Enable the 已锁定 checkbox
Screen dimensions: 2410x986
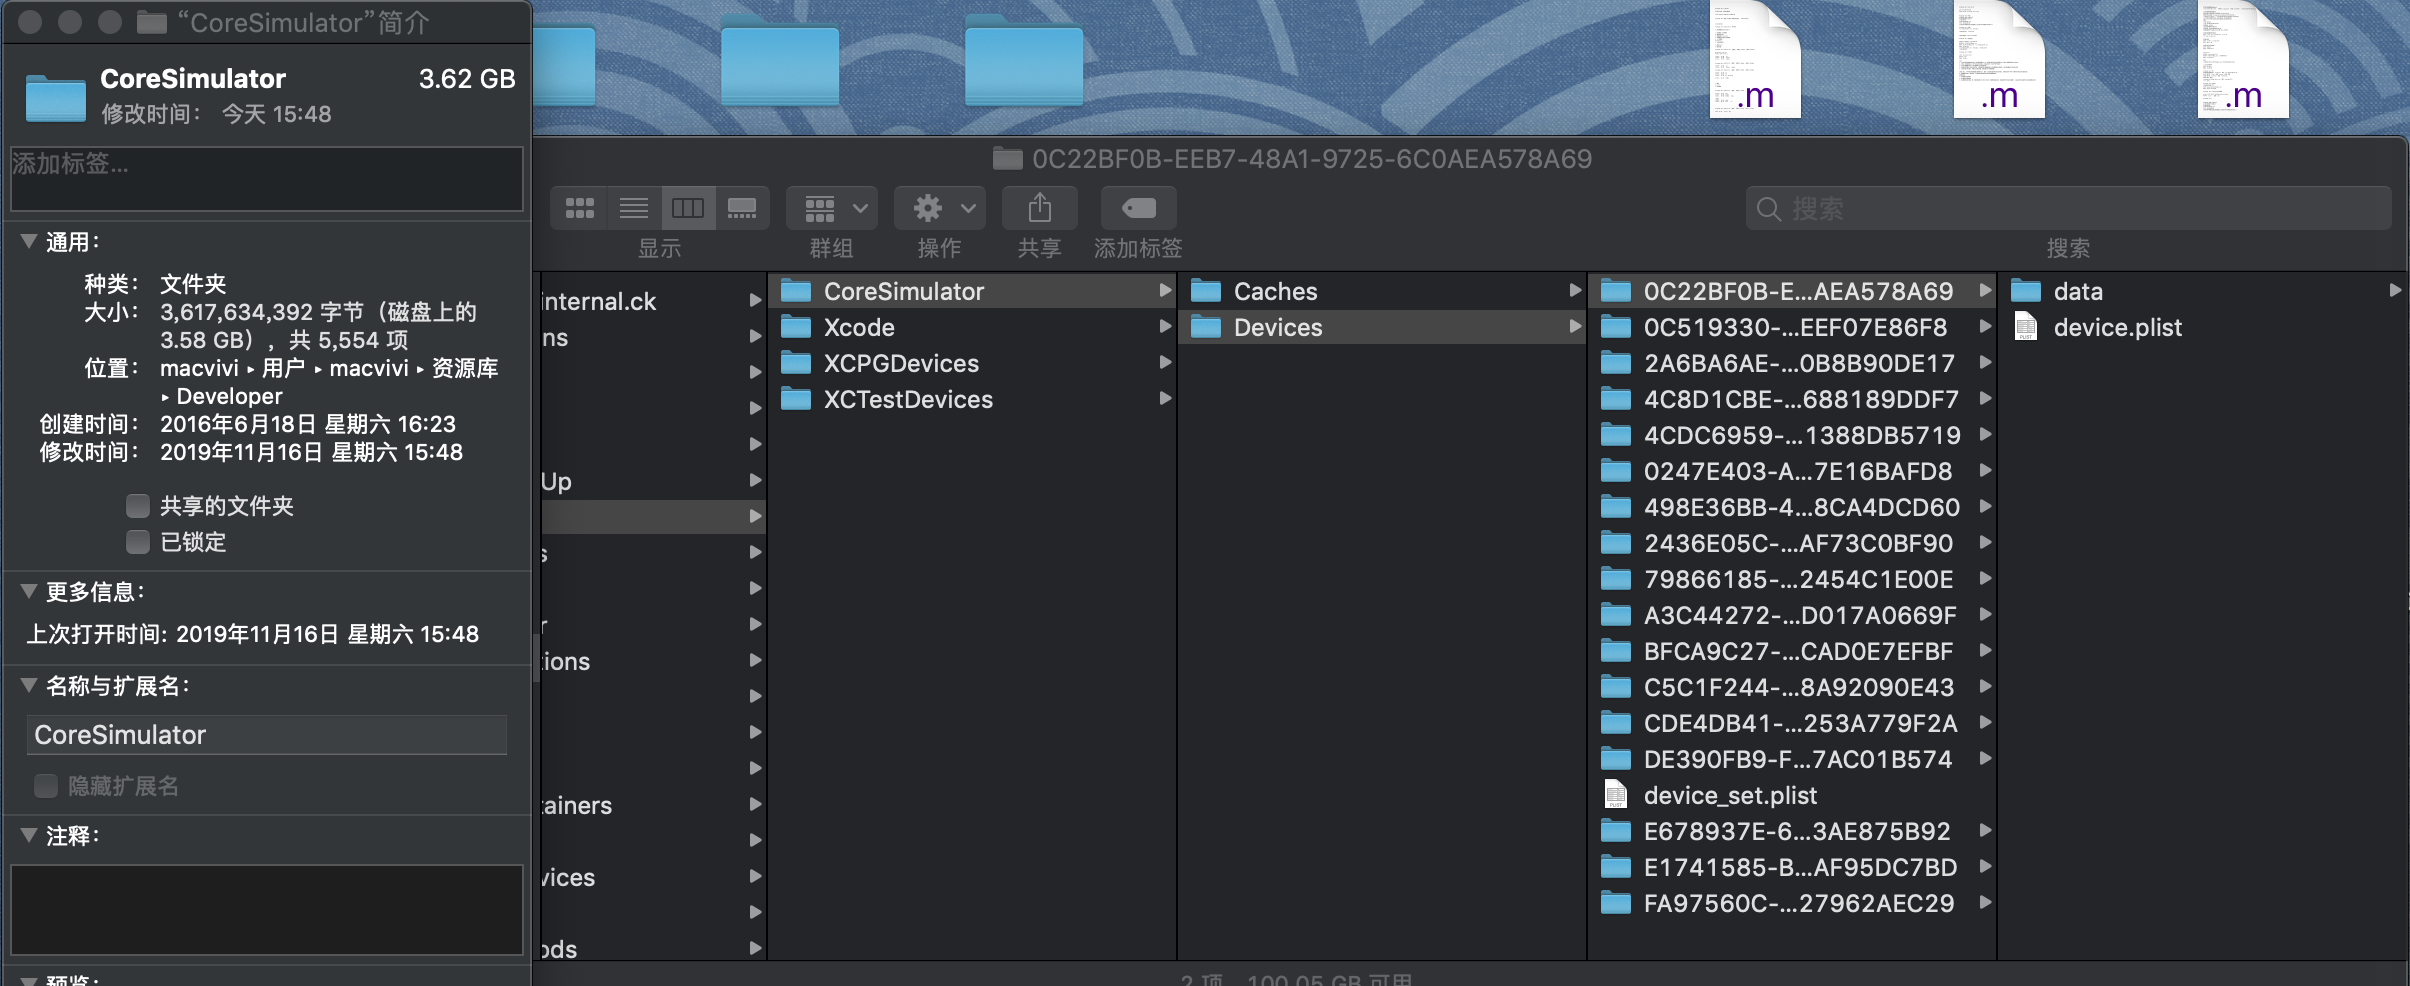pyautogui.click(x=138, y=541)
